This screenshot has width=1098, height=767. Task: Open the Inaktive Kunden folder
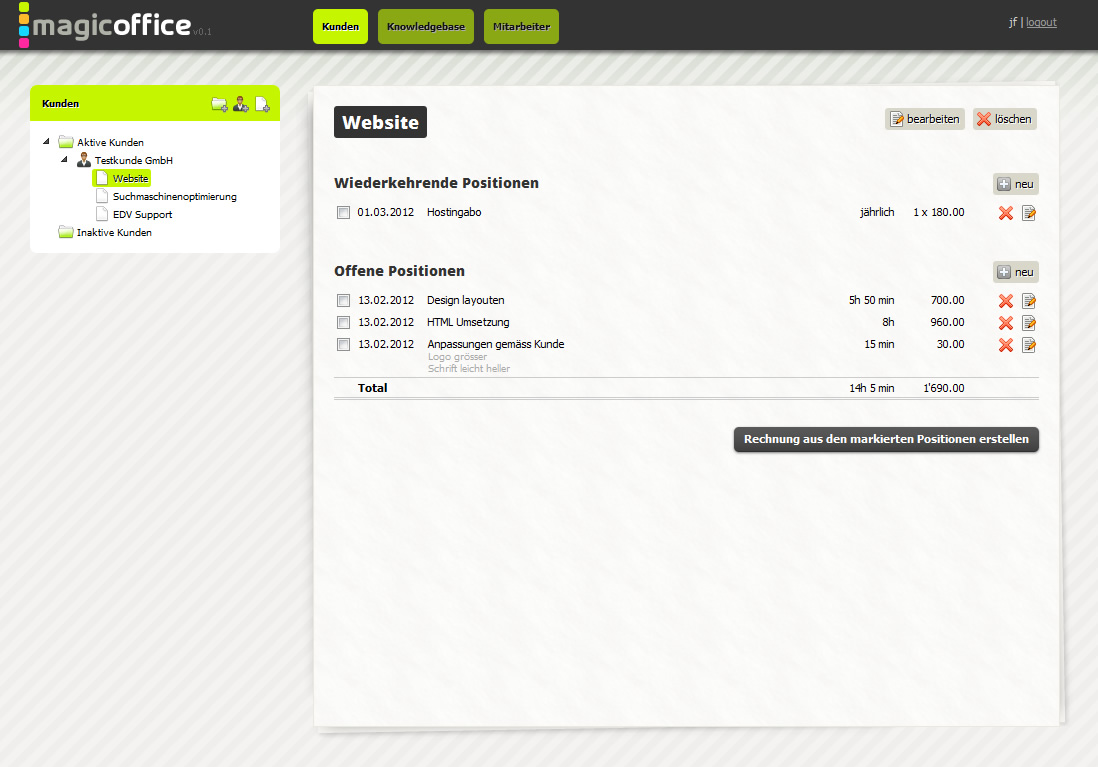(x=113, y=233)
